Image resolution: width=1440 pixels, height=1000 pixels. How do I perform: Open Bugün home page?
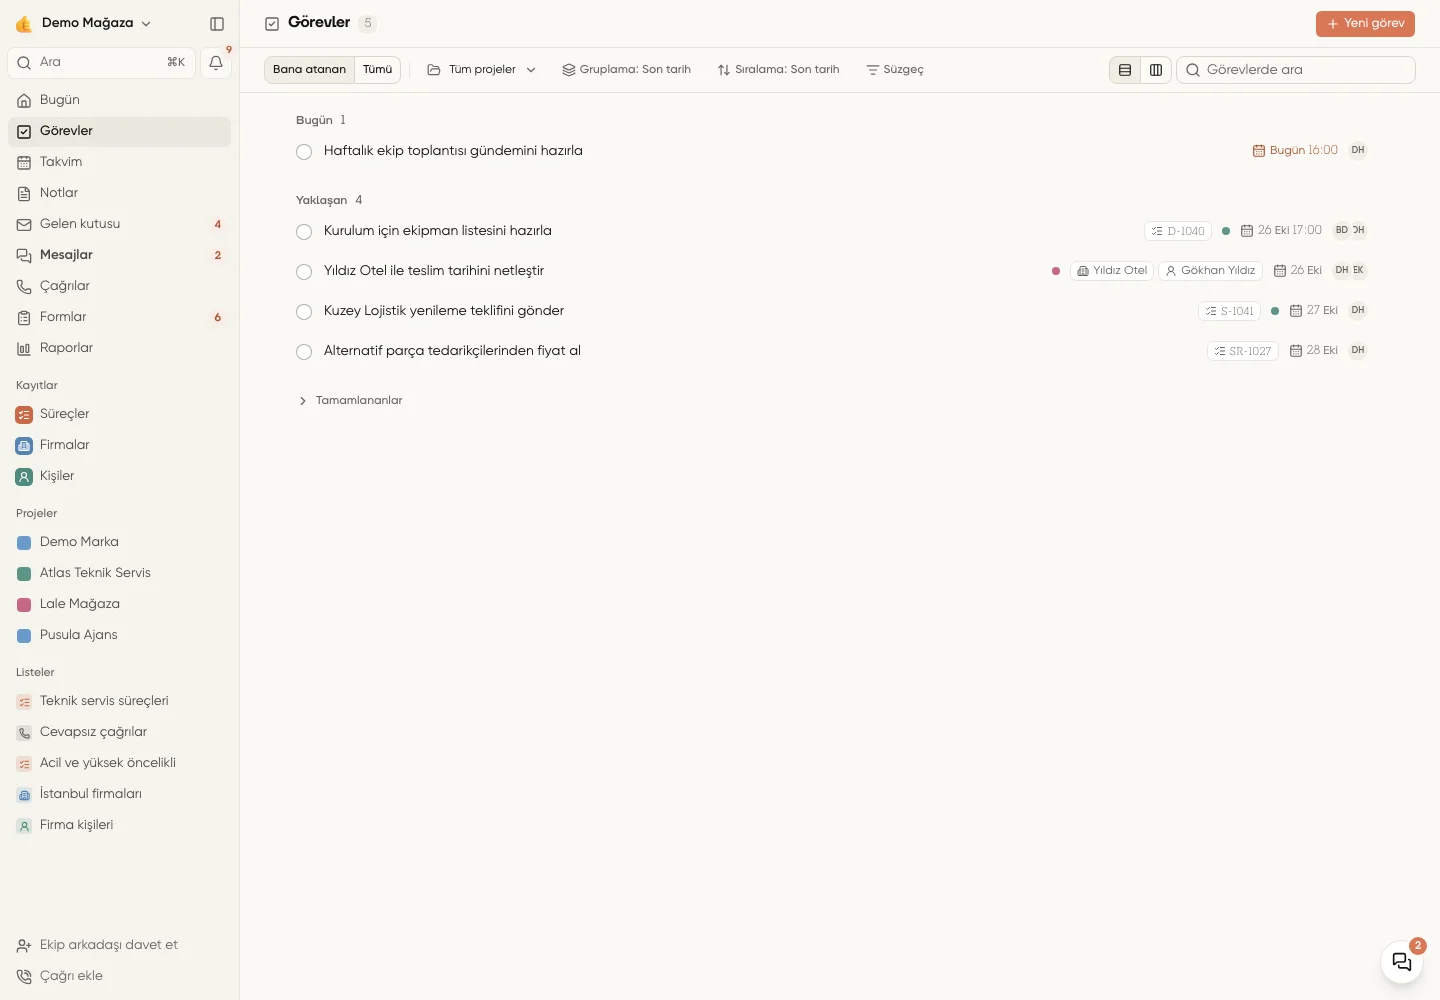pos(119,100)
